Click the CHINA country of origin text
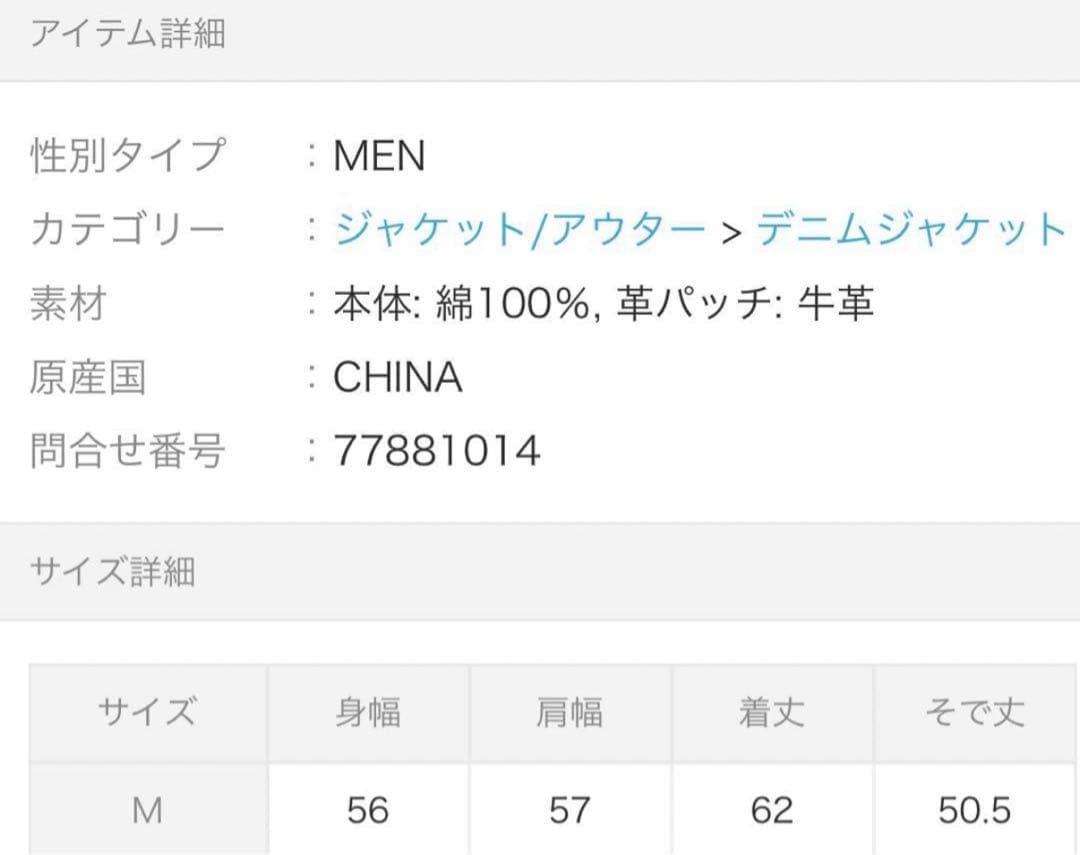 (x=397, y=378)
